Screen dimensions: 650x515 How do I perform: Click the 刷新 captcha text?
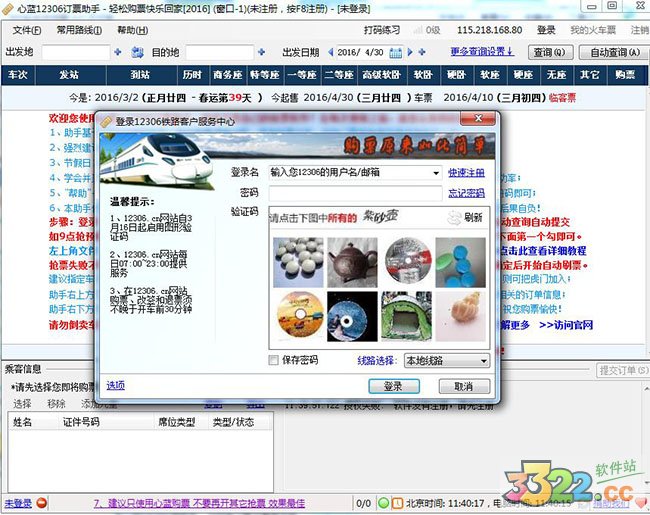(x=473, y=217)
